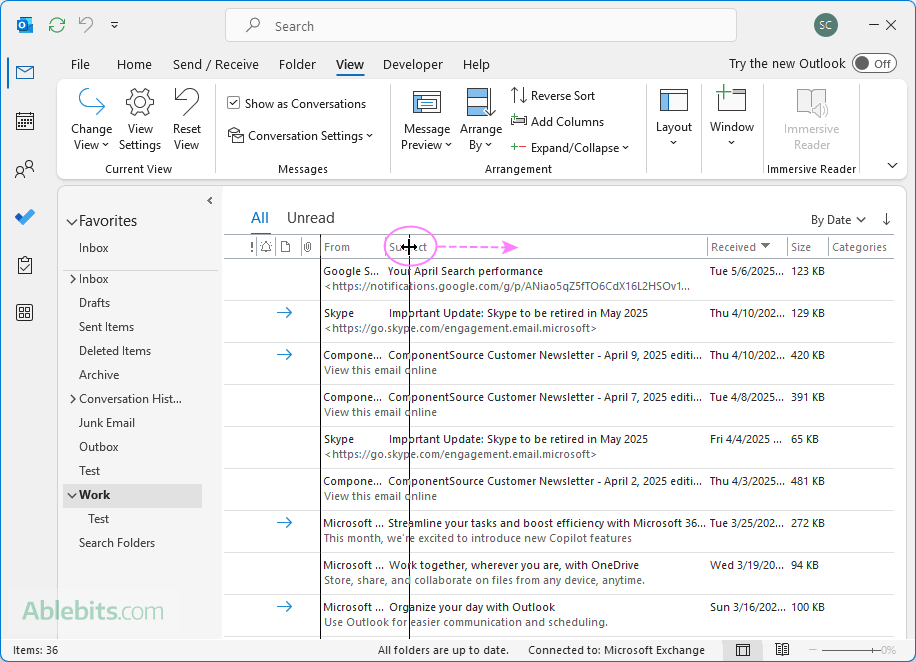
Task: Open the People contacts module
Action: coord(25,169)
